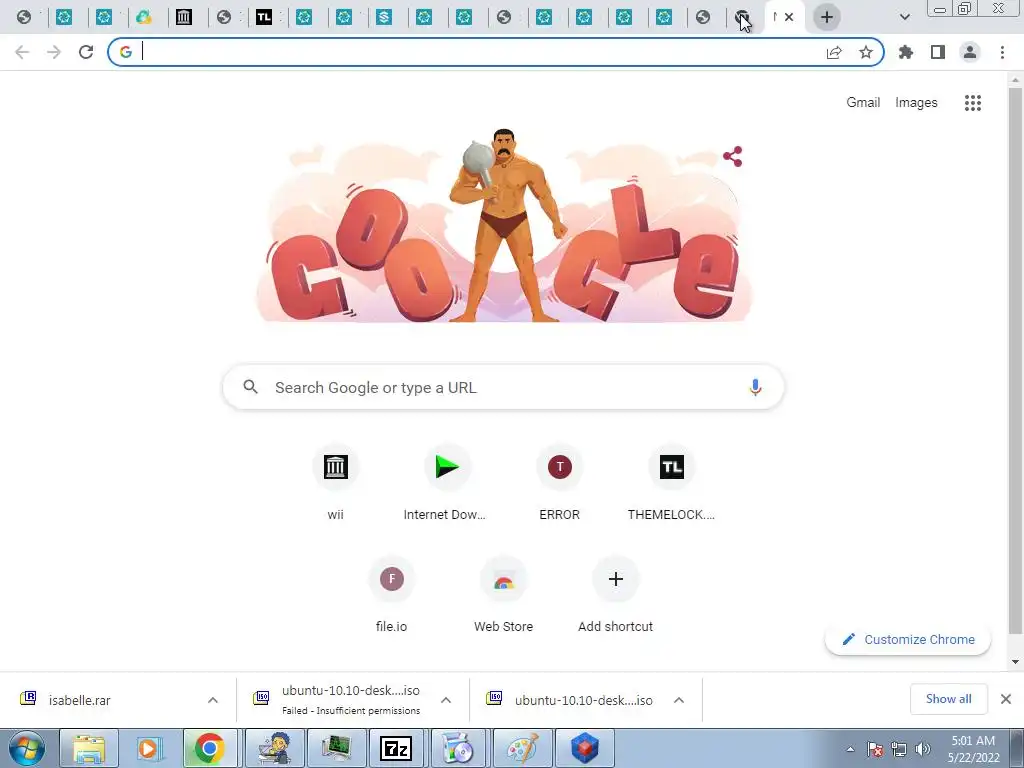
Task: Start voice search with microphone icon
Action: click(755, 387)
